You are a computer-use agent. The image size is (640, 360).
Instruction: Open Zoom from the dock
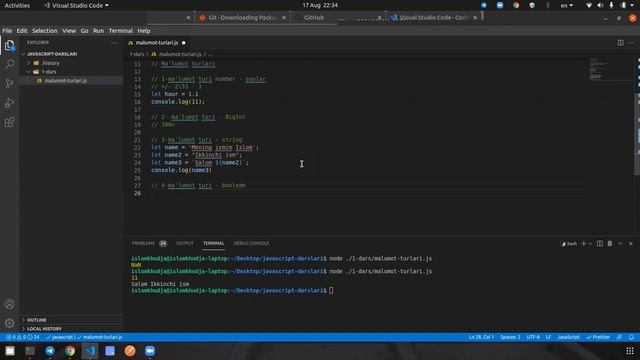pyautogui.click(x=150, y=351)
